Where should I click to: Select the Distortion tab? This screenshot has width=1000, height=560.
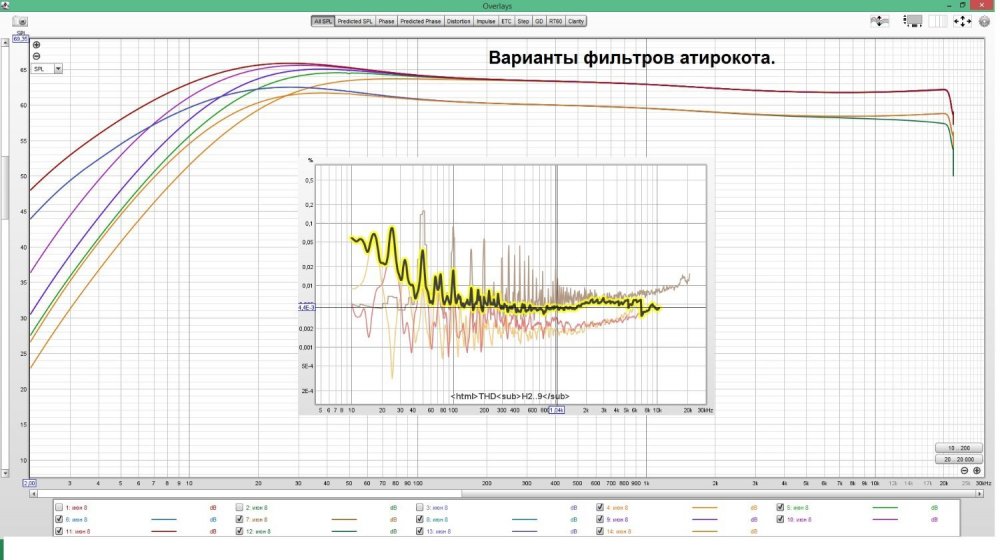pos(459,21)
